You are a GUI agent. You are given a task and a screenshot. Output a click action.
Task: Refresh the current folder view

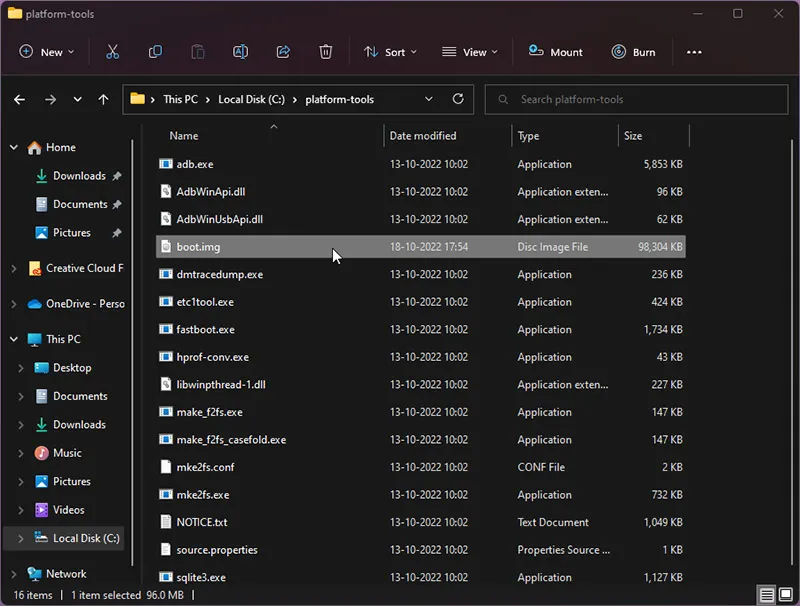click(x=458, y=99)
